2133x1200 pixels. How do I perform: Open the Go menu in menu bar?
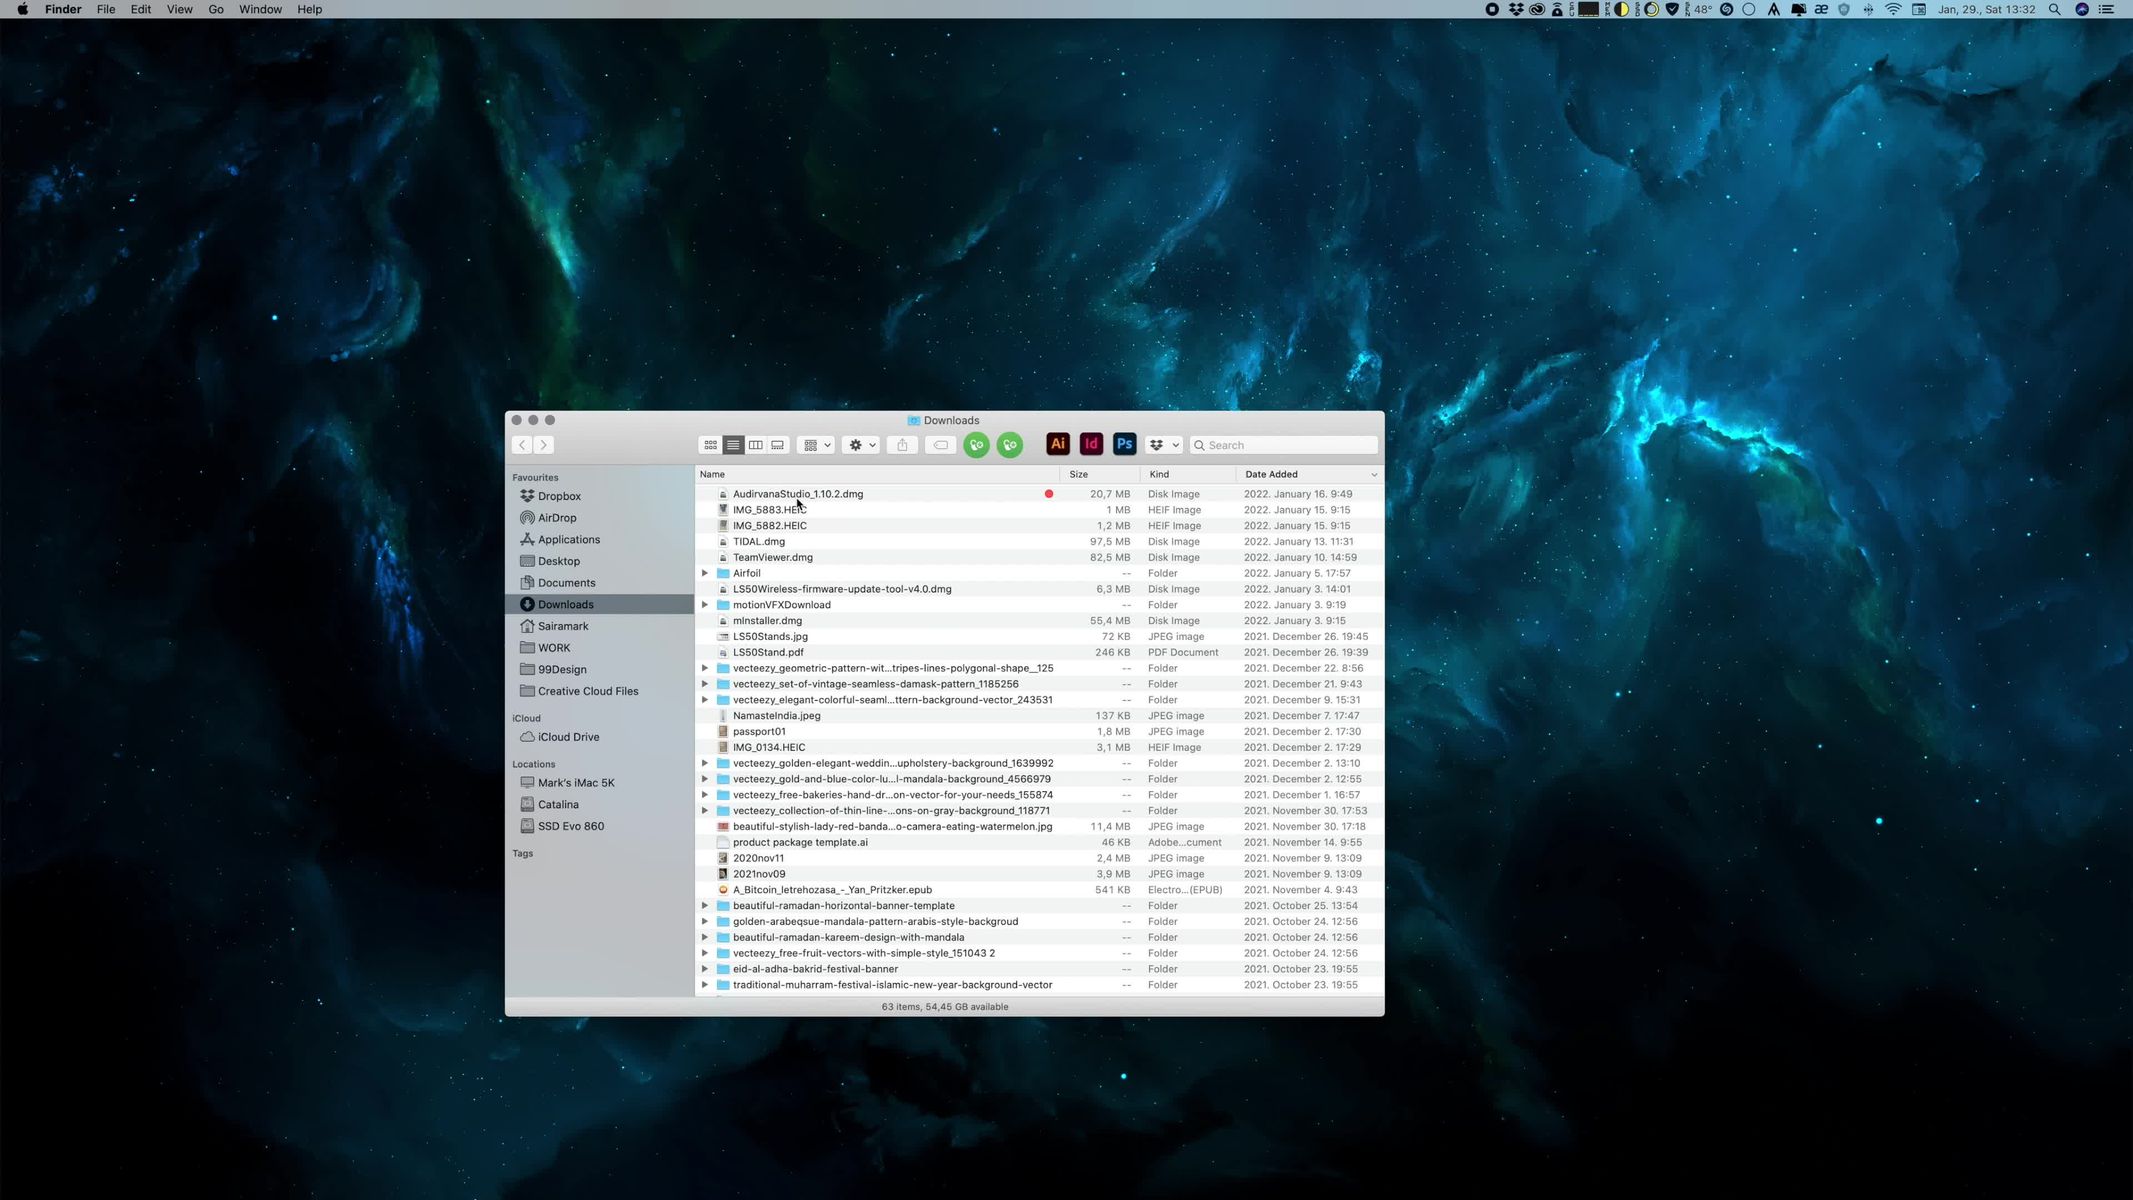(x=215, y=9)
